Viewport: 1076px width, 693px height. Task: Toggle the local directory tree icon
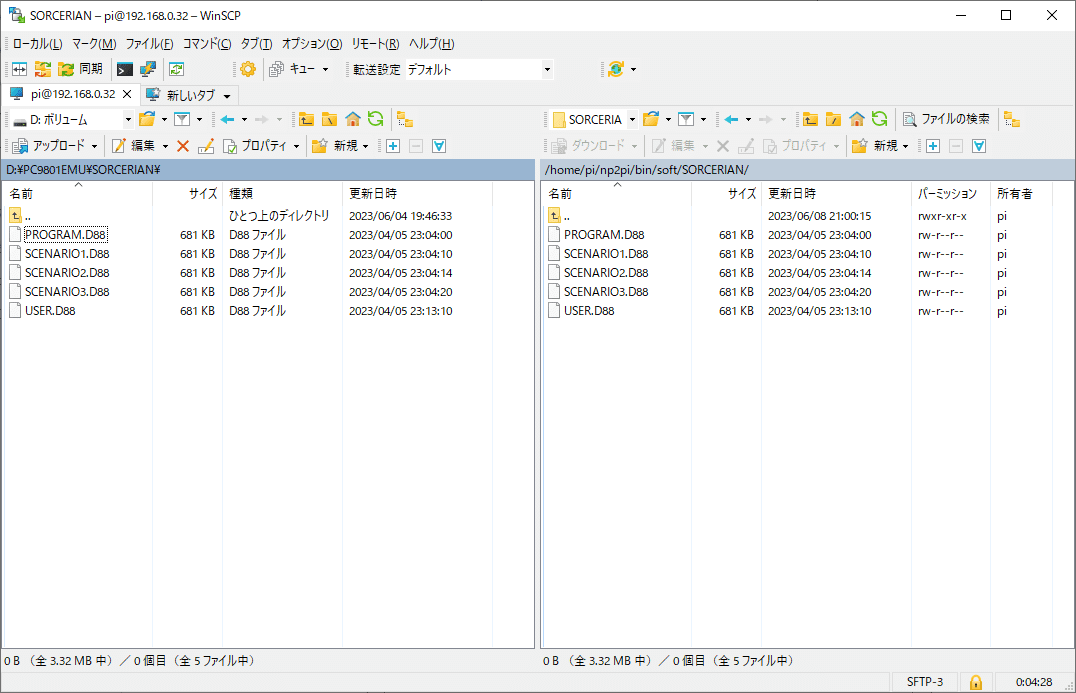pyautogui.click(x=405, y=119)
